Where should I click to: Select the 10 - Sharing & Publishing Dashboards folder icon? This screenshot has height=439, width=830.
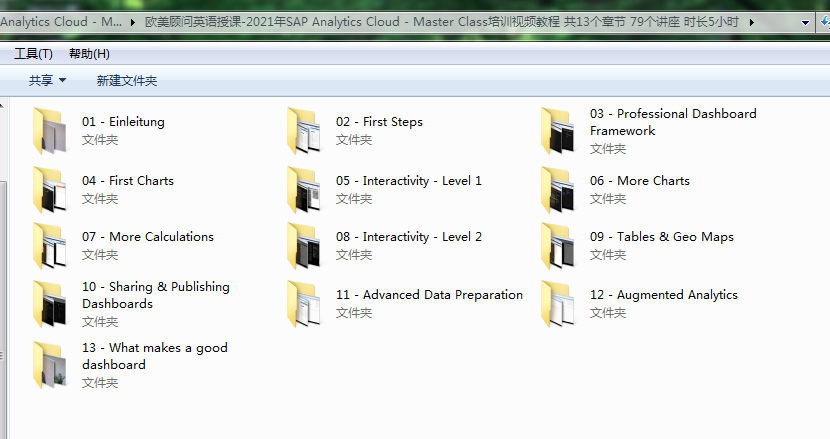pos(50,304)
